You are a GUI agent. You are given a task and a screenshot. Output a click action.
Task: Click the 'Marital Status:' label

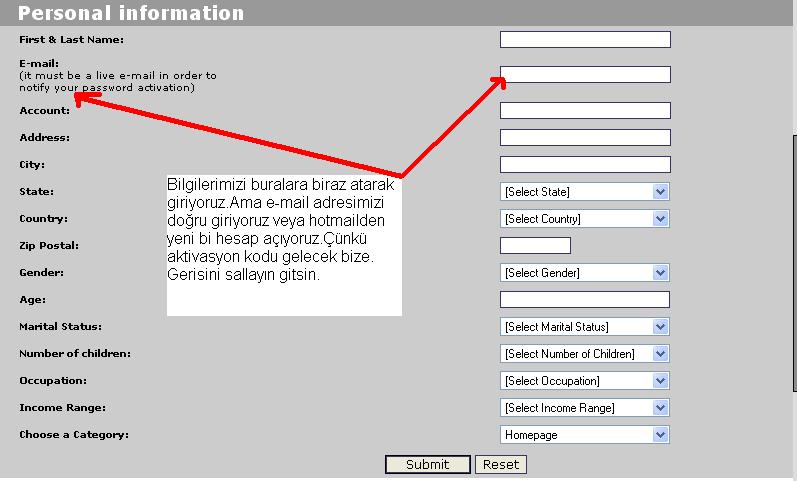pyautogui.click(x=60, y=326)
